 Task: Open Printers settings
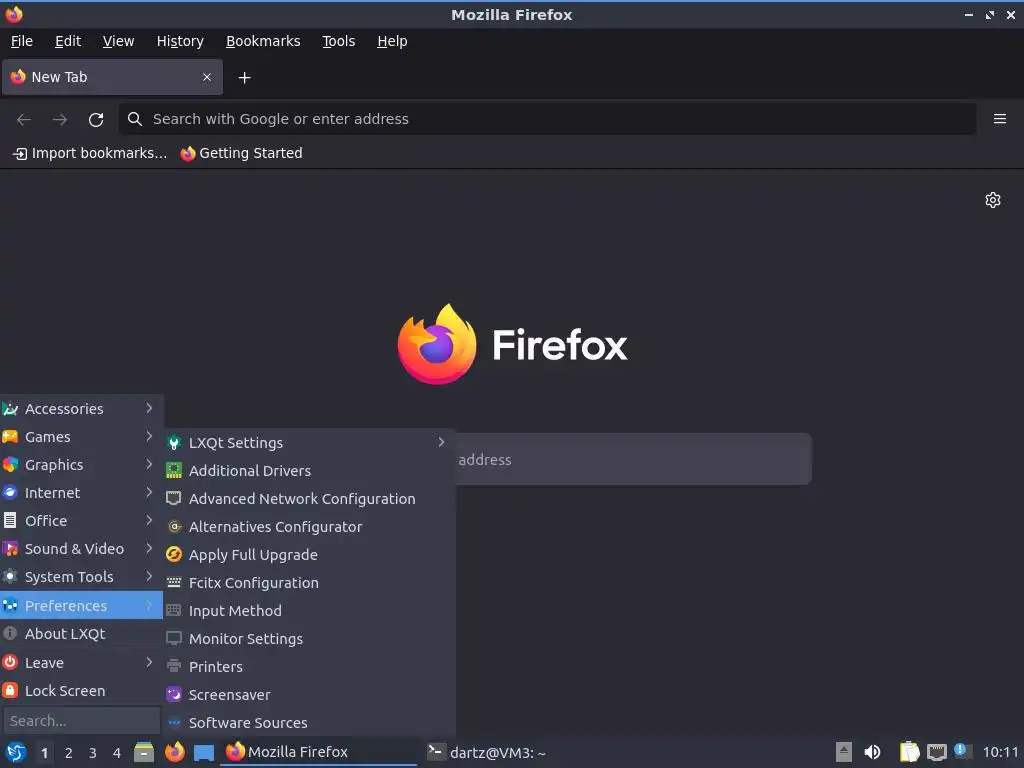(310, 667)
